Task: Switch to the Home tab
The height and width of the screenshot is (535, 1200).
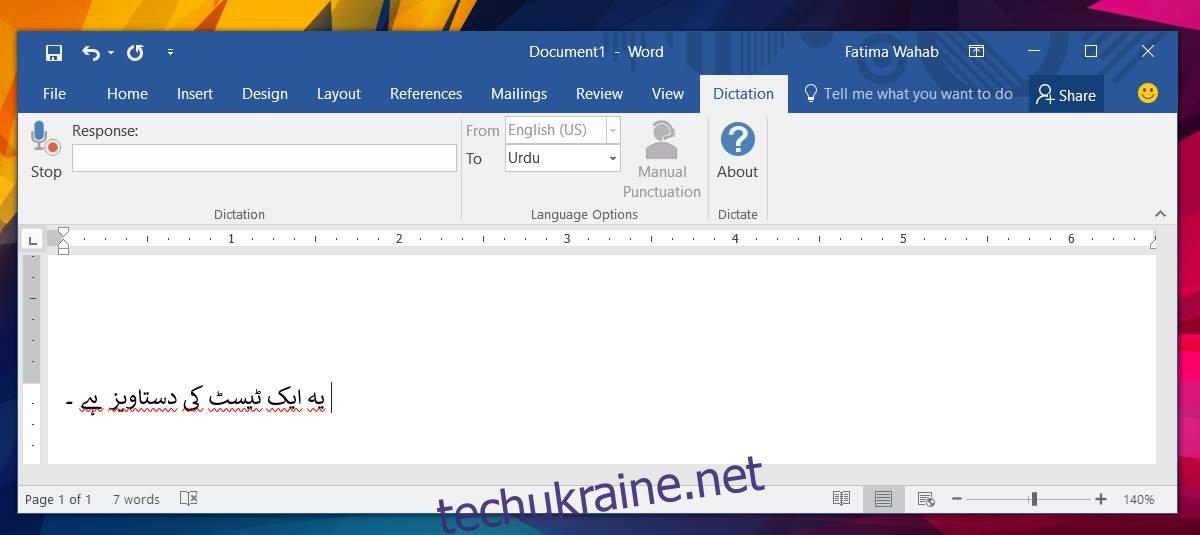Action: pyautogui.click(x=127, y=94)
